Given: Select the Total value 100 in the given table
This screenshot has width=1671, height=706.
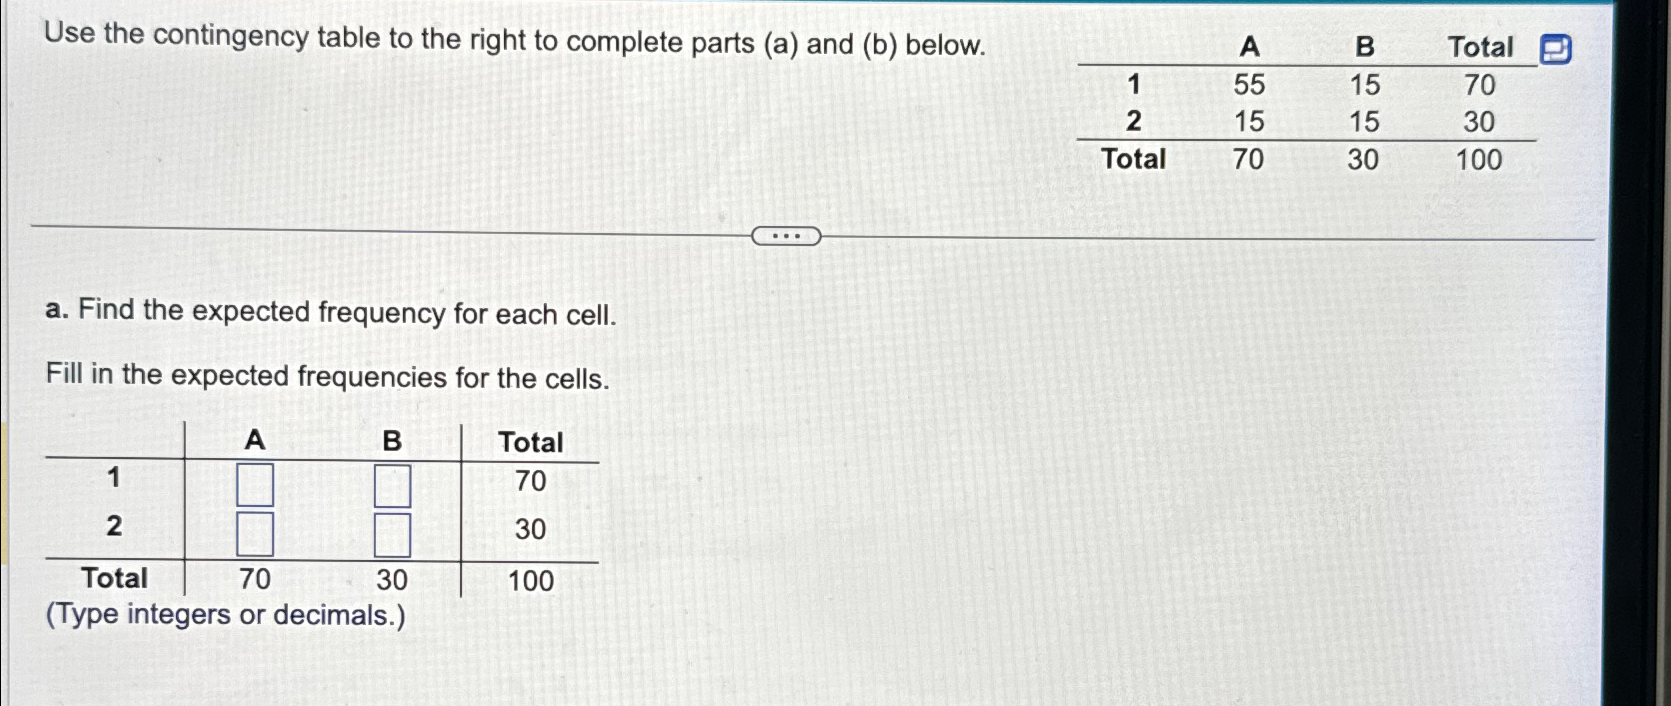Looking at the screenshot, I should [1479, 160].
